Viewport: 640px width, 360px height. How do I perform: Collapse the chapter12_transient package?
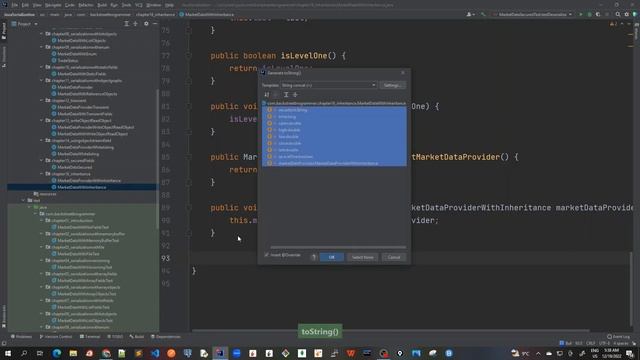pos(42,100)
